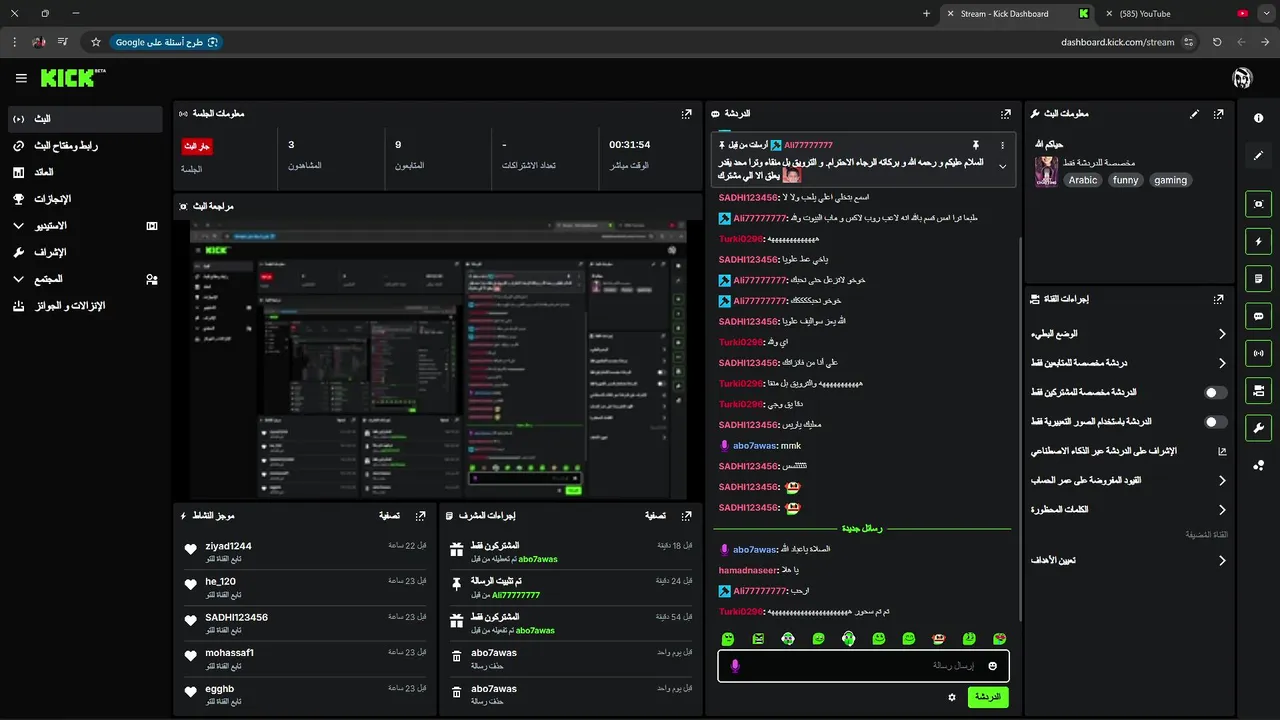Toggle subscribers-only chat (الدردشة مخصصة للمشتركين فقط)
Screen dimensions: 1280x720
pyautogui.click(x=1215, y=393)
